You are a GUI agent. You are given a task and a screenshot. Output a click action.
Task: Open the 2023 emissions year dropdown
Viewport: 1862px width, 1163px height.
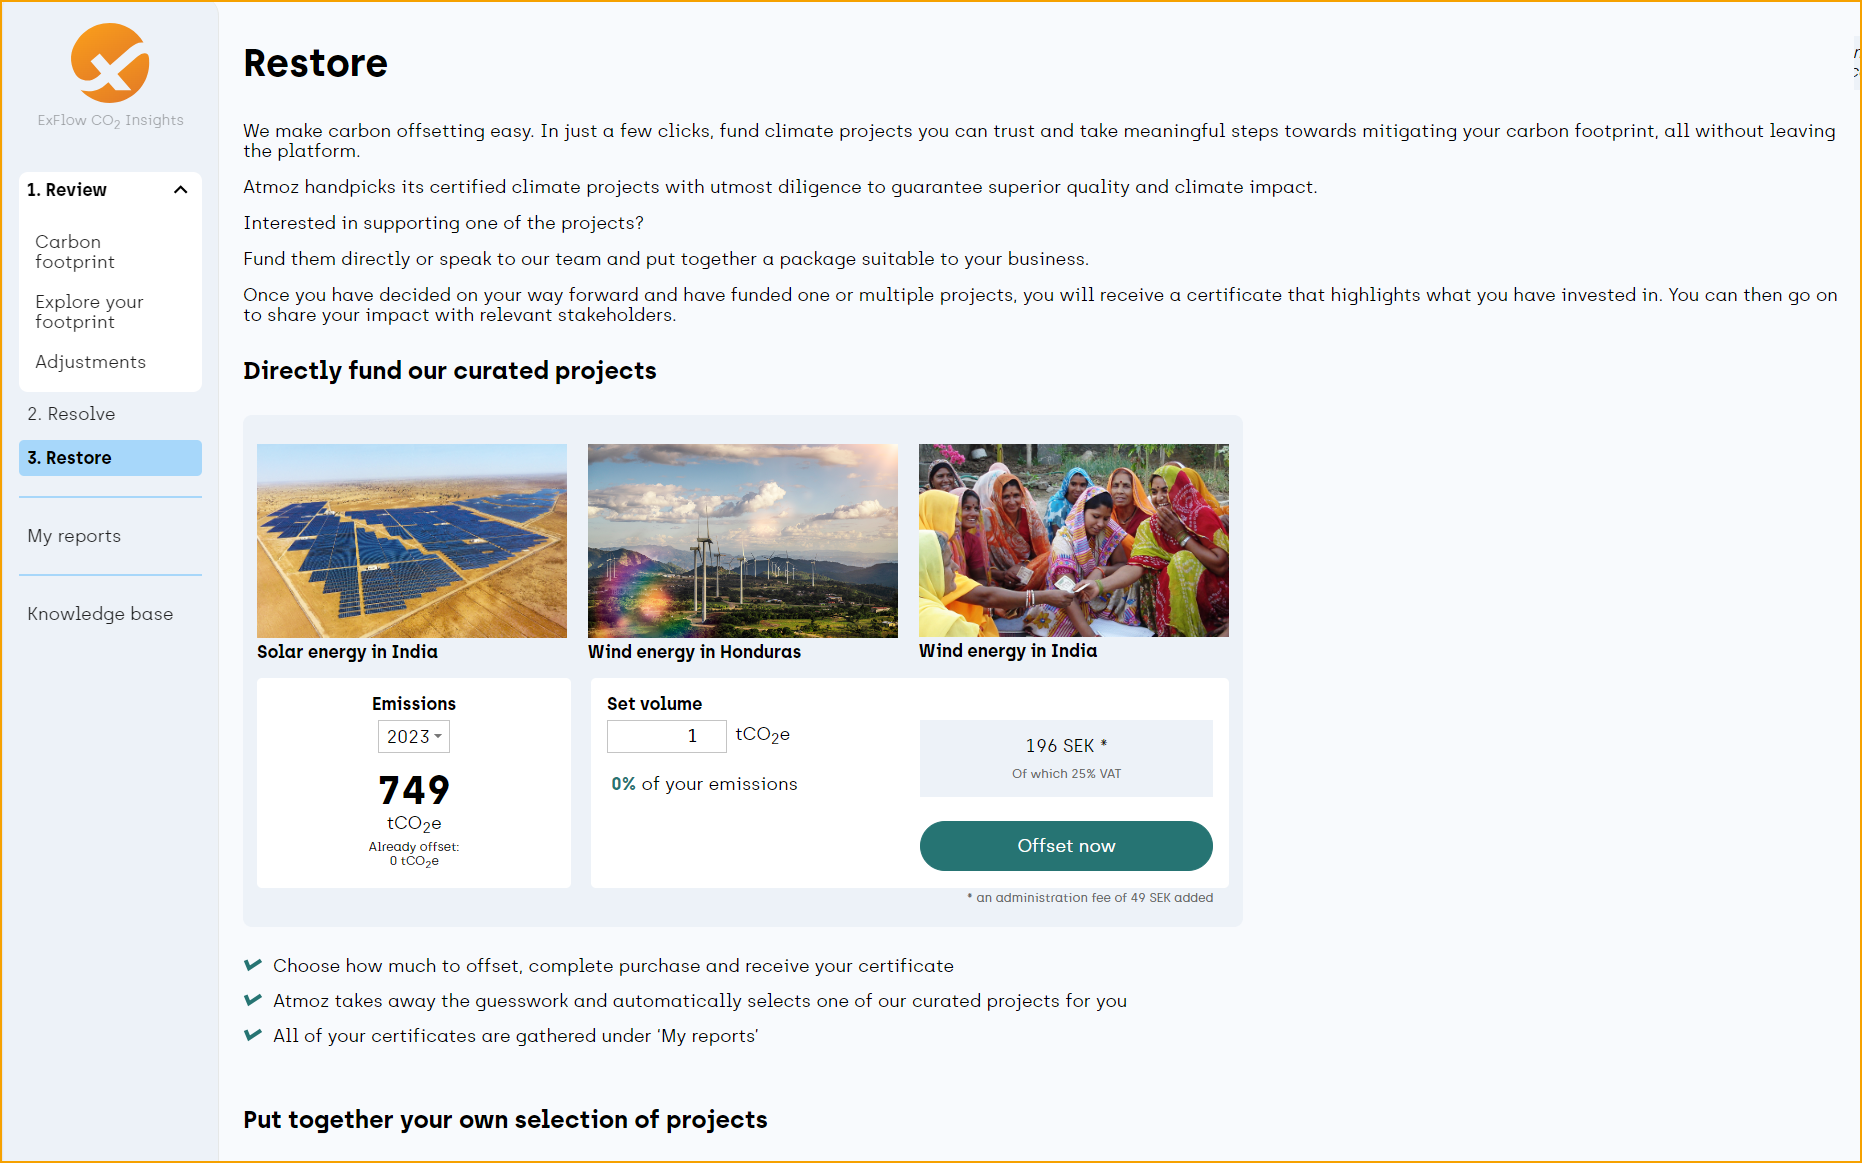pyautogui.click(x=414, y=737)
